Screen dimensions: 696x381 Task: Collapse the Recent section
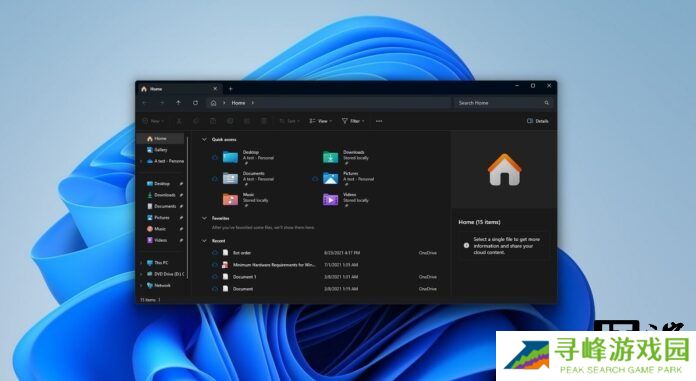204,241
